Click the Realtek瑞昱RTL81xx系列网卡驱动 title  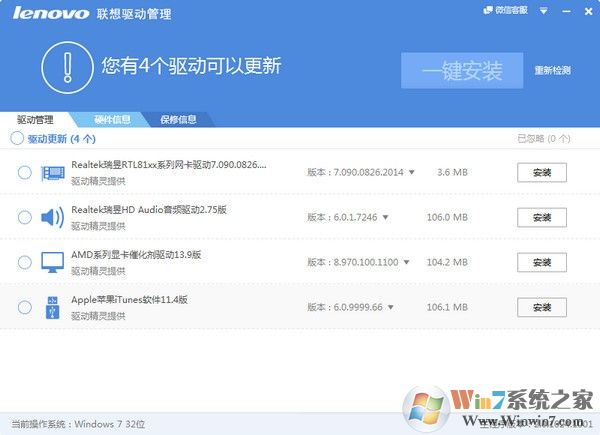click(x=169, y=165)
